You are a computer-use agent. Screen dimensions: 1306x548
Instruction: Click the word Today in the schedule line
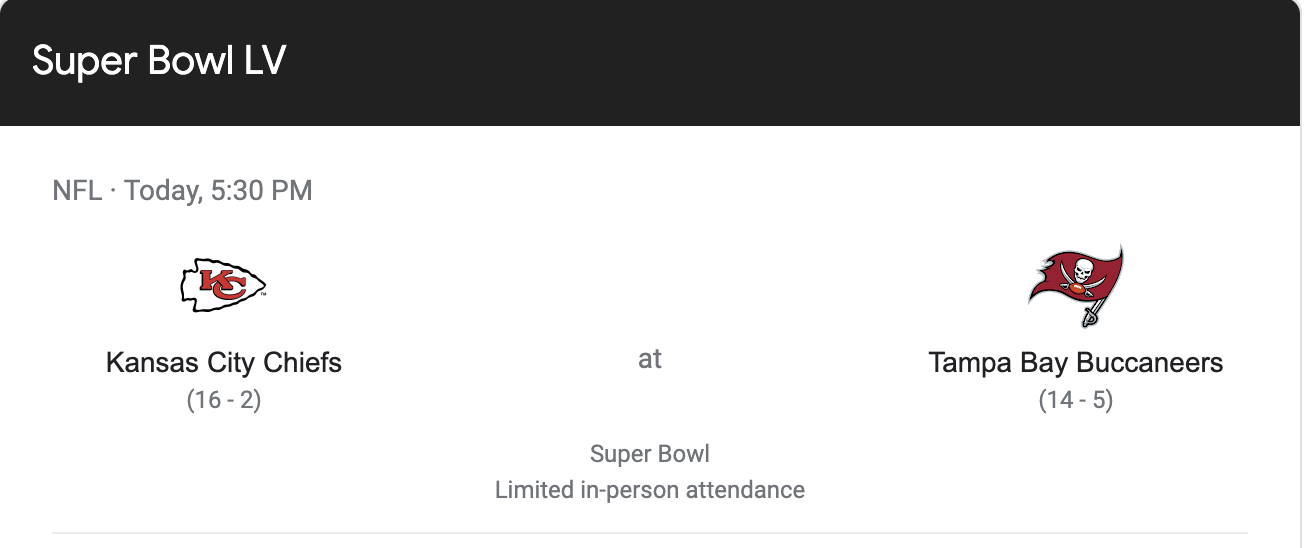160,190
